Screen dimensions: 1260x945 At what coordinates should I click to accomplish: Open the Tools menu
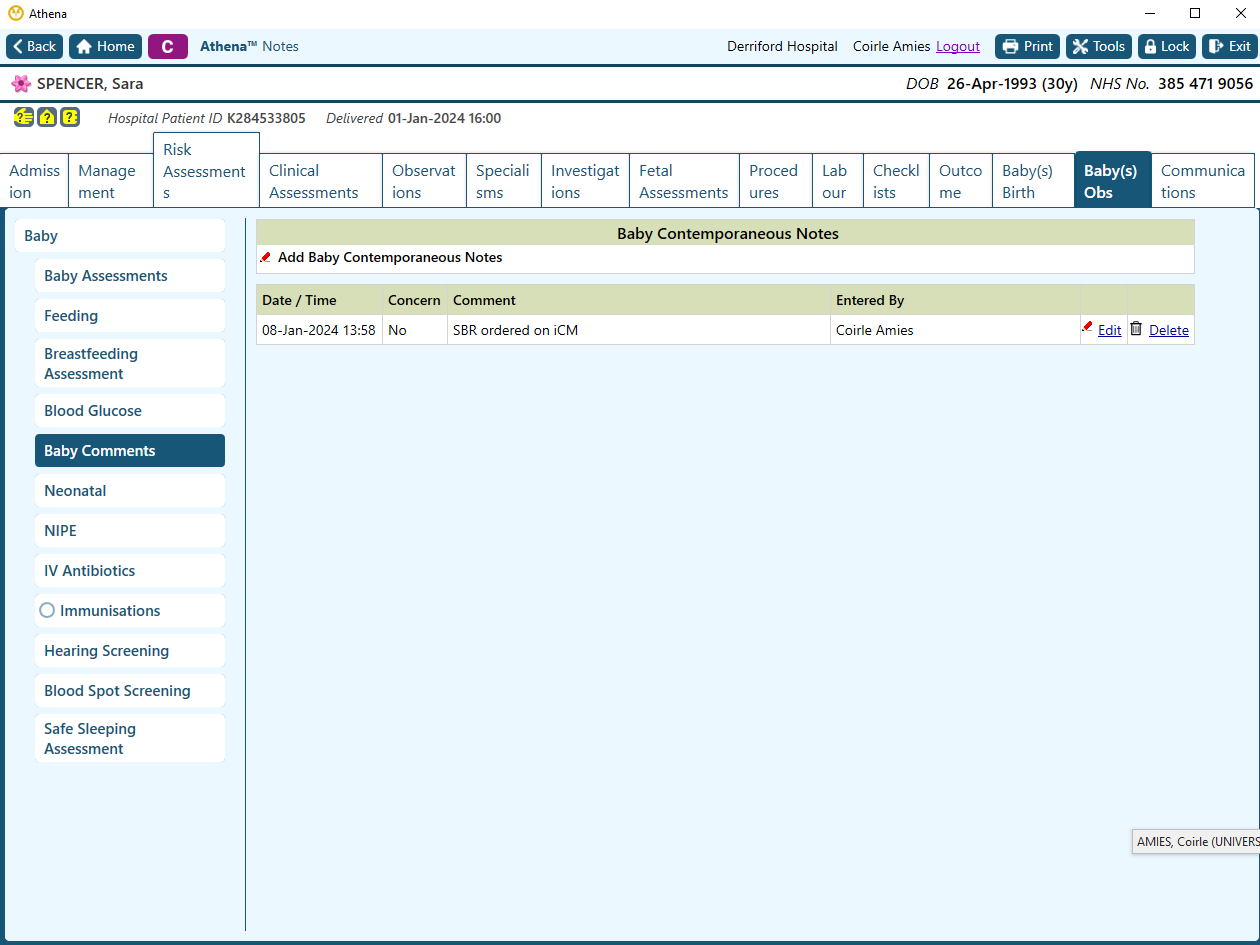1099,46
